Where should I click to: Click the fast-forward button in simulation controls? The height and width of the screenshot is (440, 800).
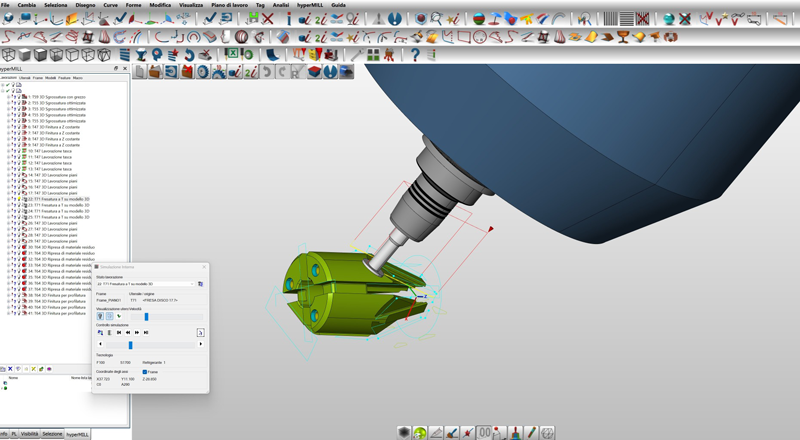click(x=137, y=332)
